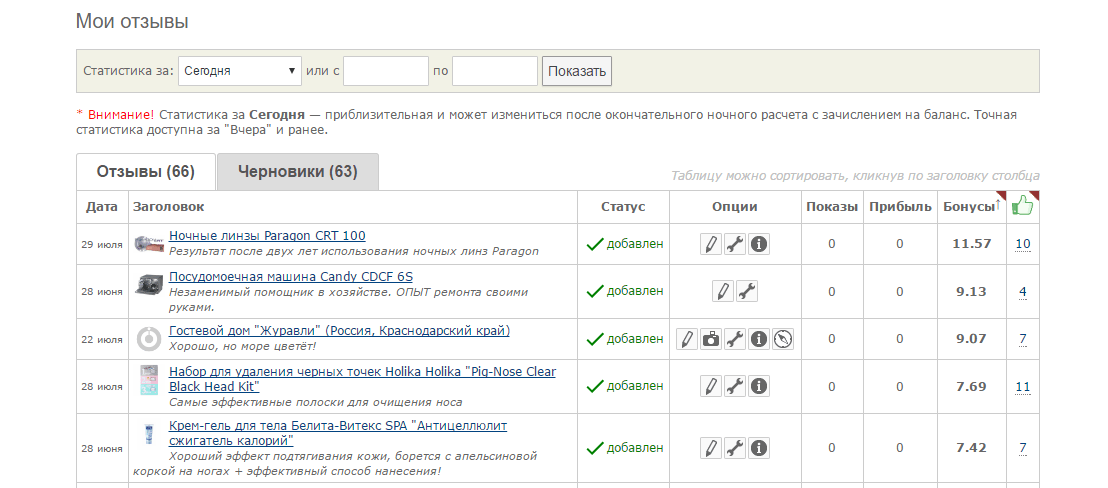Sort the table by the Бонусы column
This screenshot has height=488, width=1108.
[x=970, y=207]
